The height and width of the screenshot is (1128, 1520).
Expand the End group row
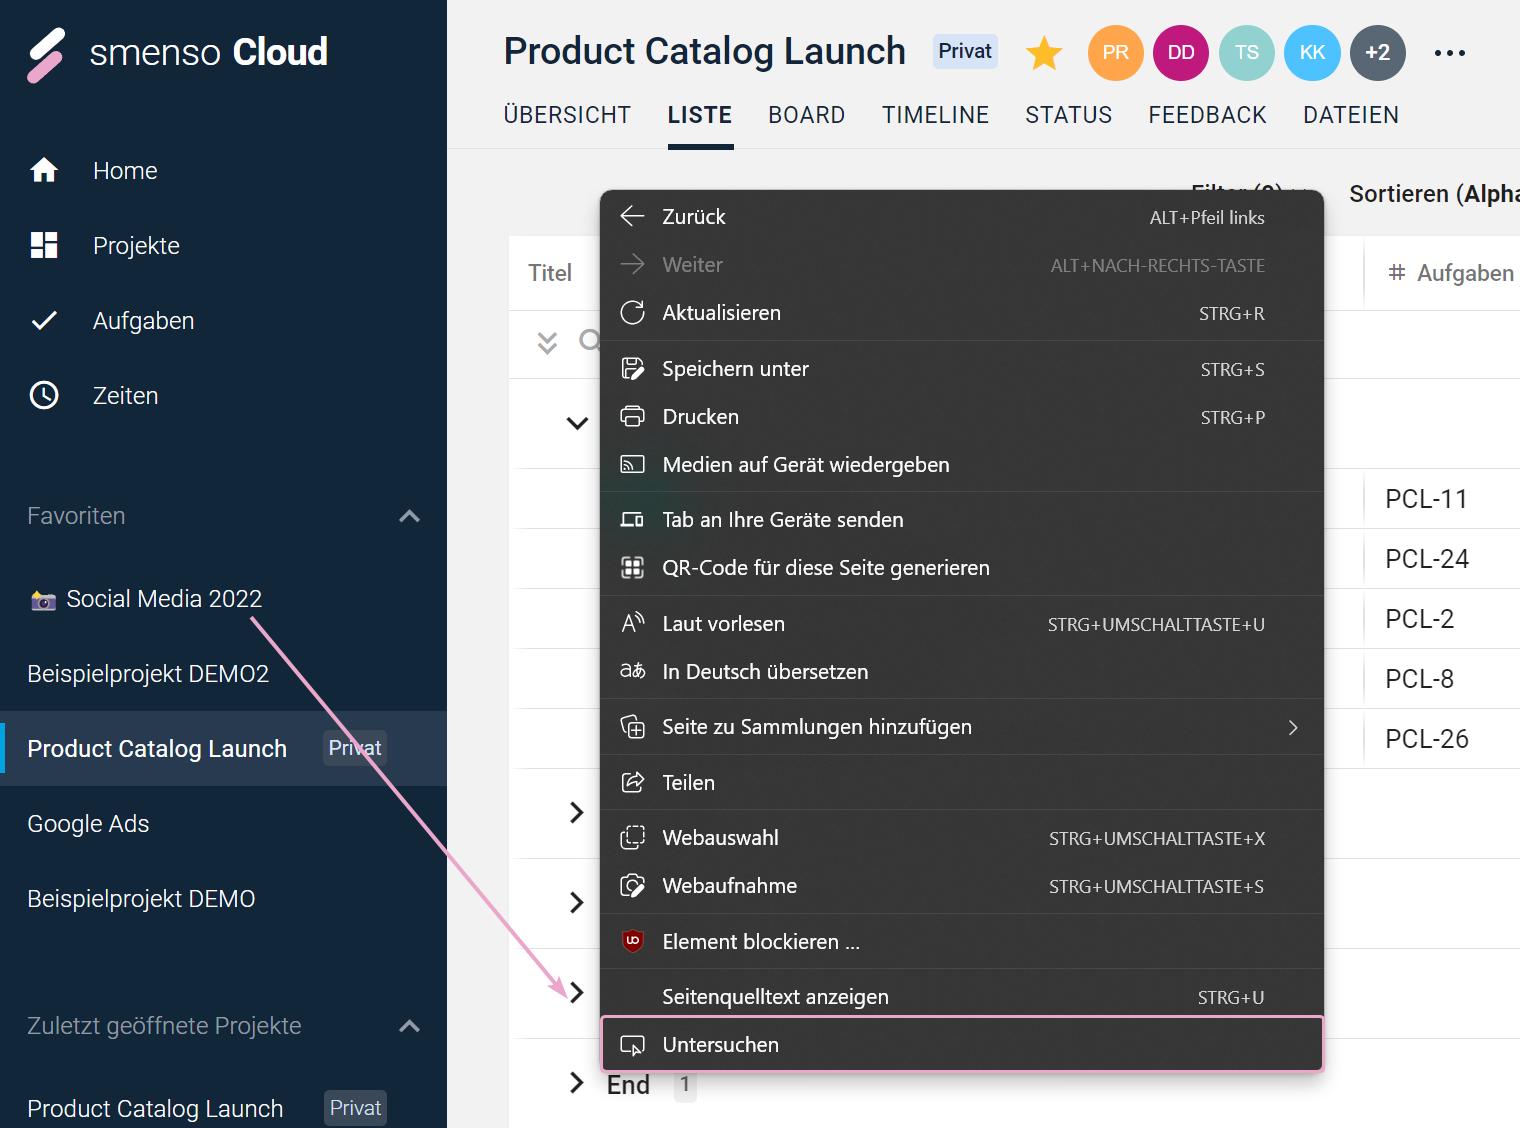(x=576, y=1083)
